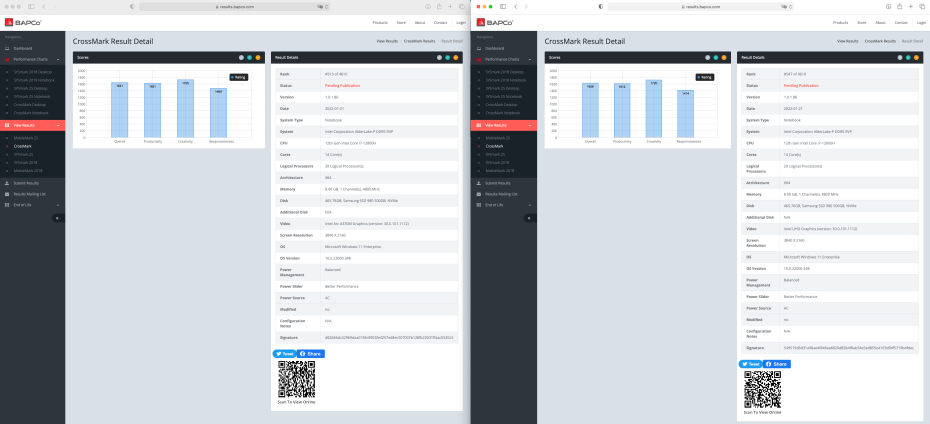Click the orange circle on the left window's Scores panel

[x=257, y=58]
